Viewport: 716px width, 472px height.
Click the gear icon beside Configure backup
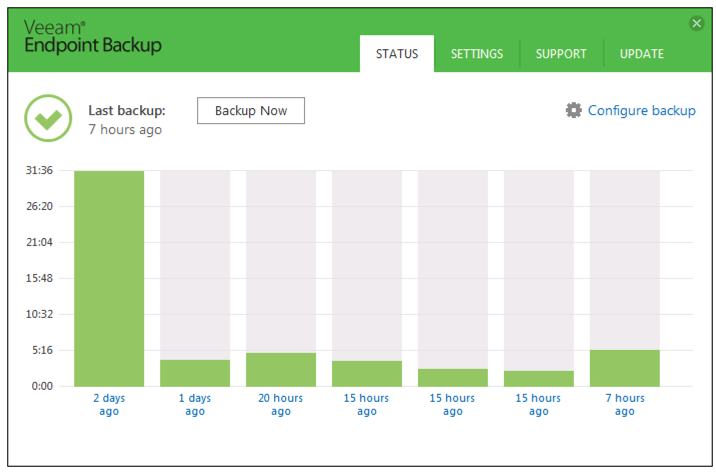(574, 110)
